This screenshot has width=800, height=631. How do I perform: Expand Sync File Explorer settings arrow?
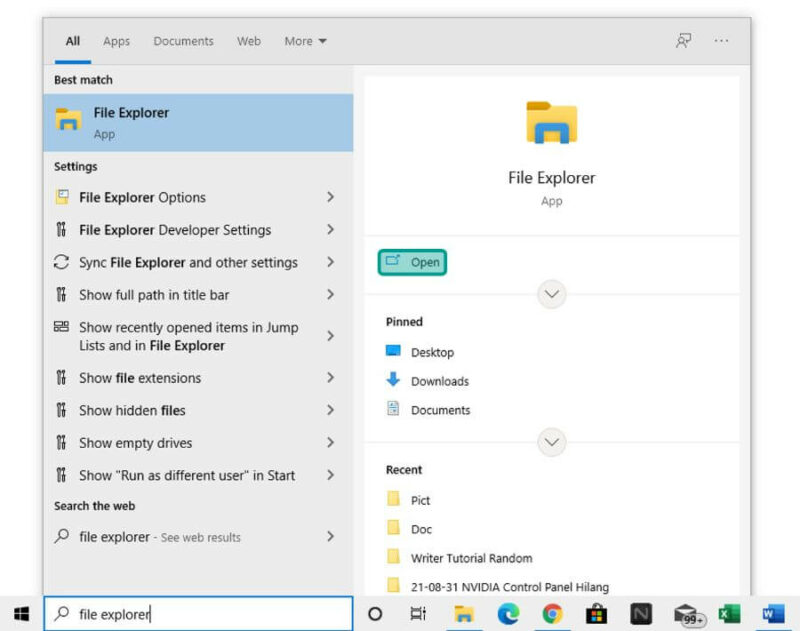point(331,262)
